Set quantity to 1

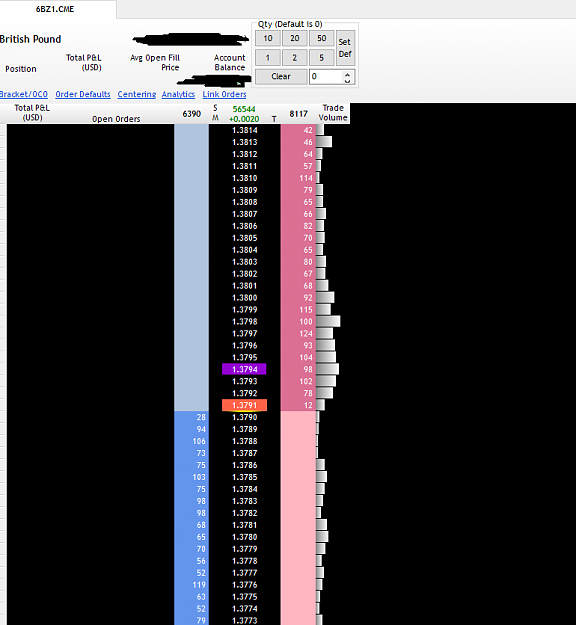(268, 58)
